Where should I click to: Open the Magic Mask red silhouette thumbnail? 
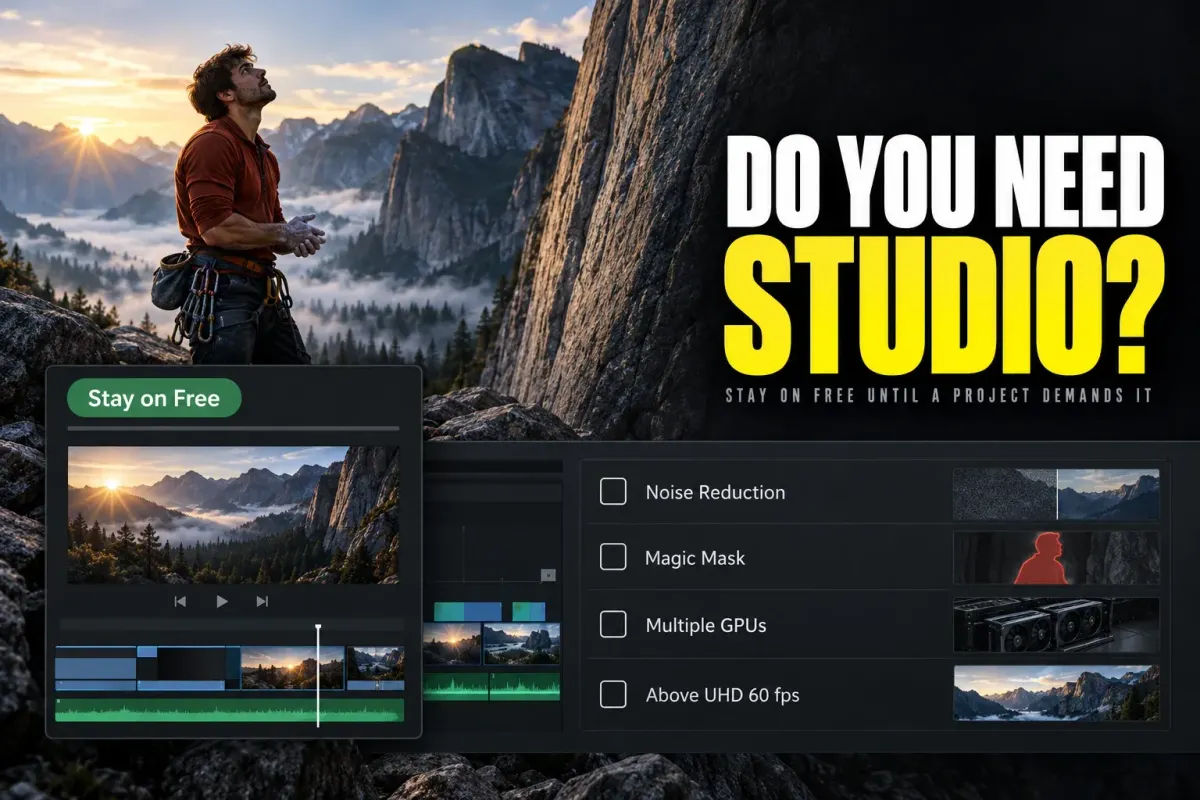(x=1056, y=557)
